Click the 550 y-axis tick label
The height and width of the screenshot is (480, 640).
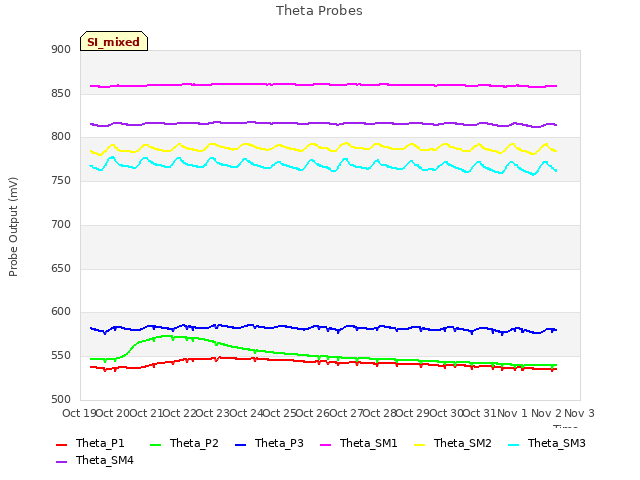pyautogui.click(x=61, y=356)
